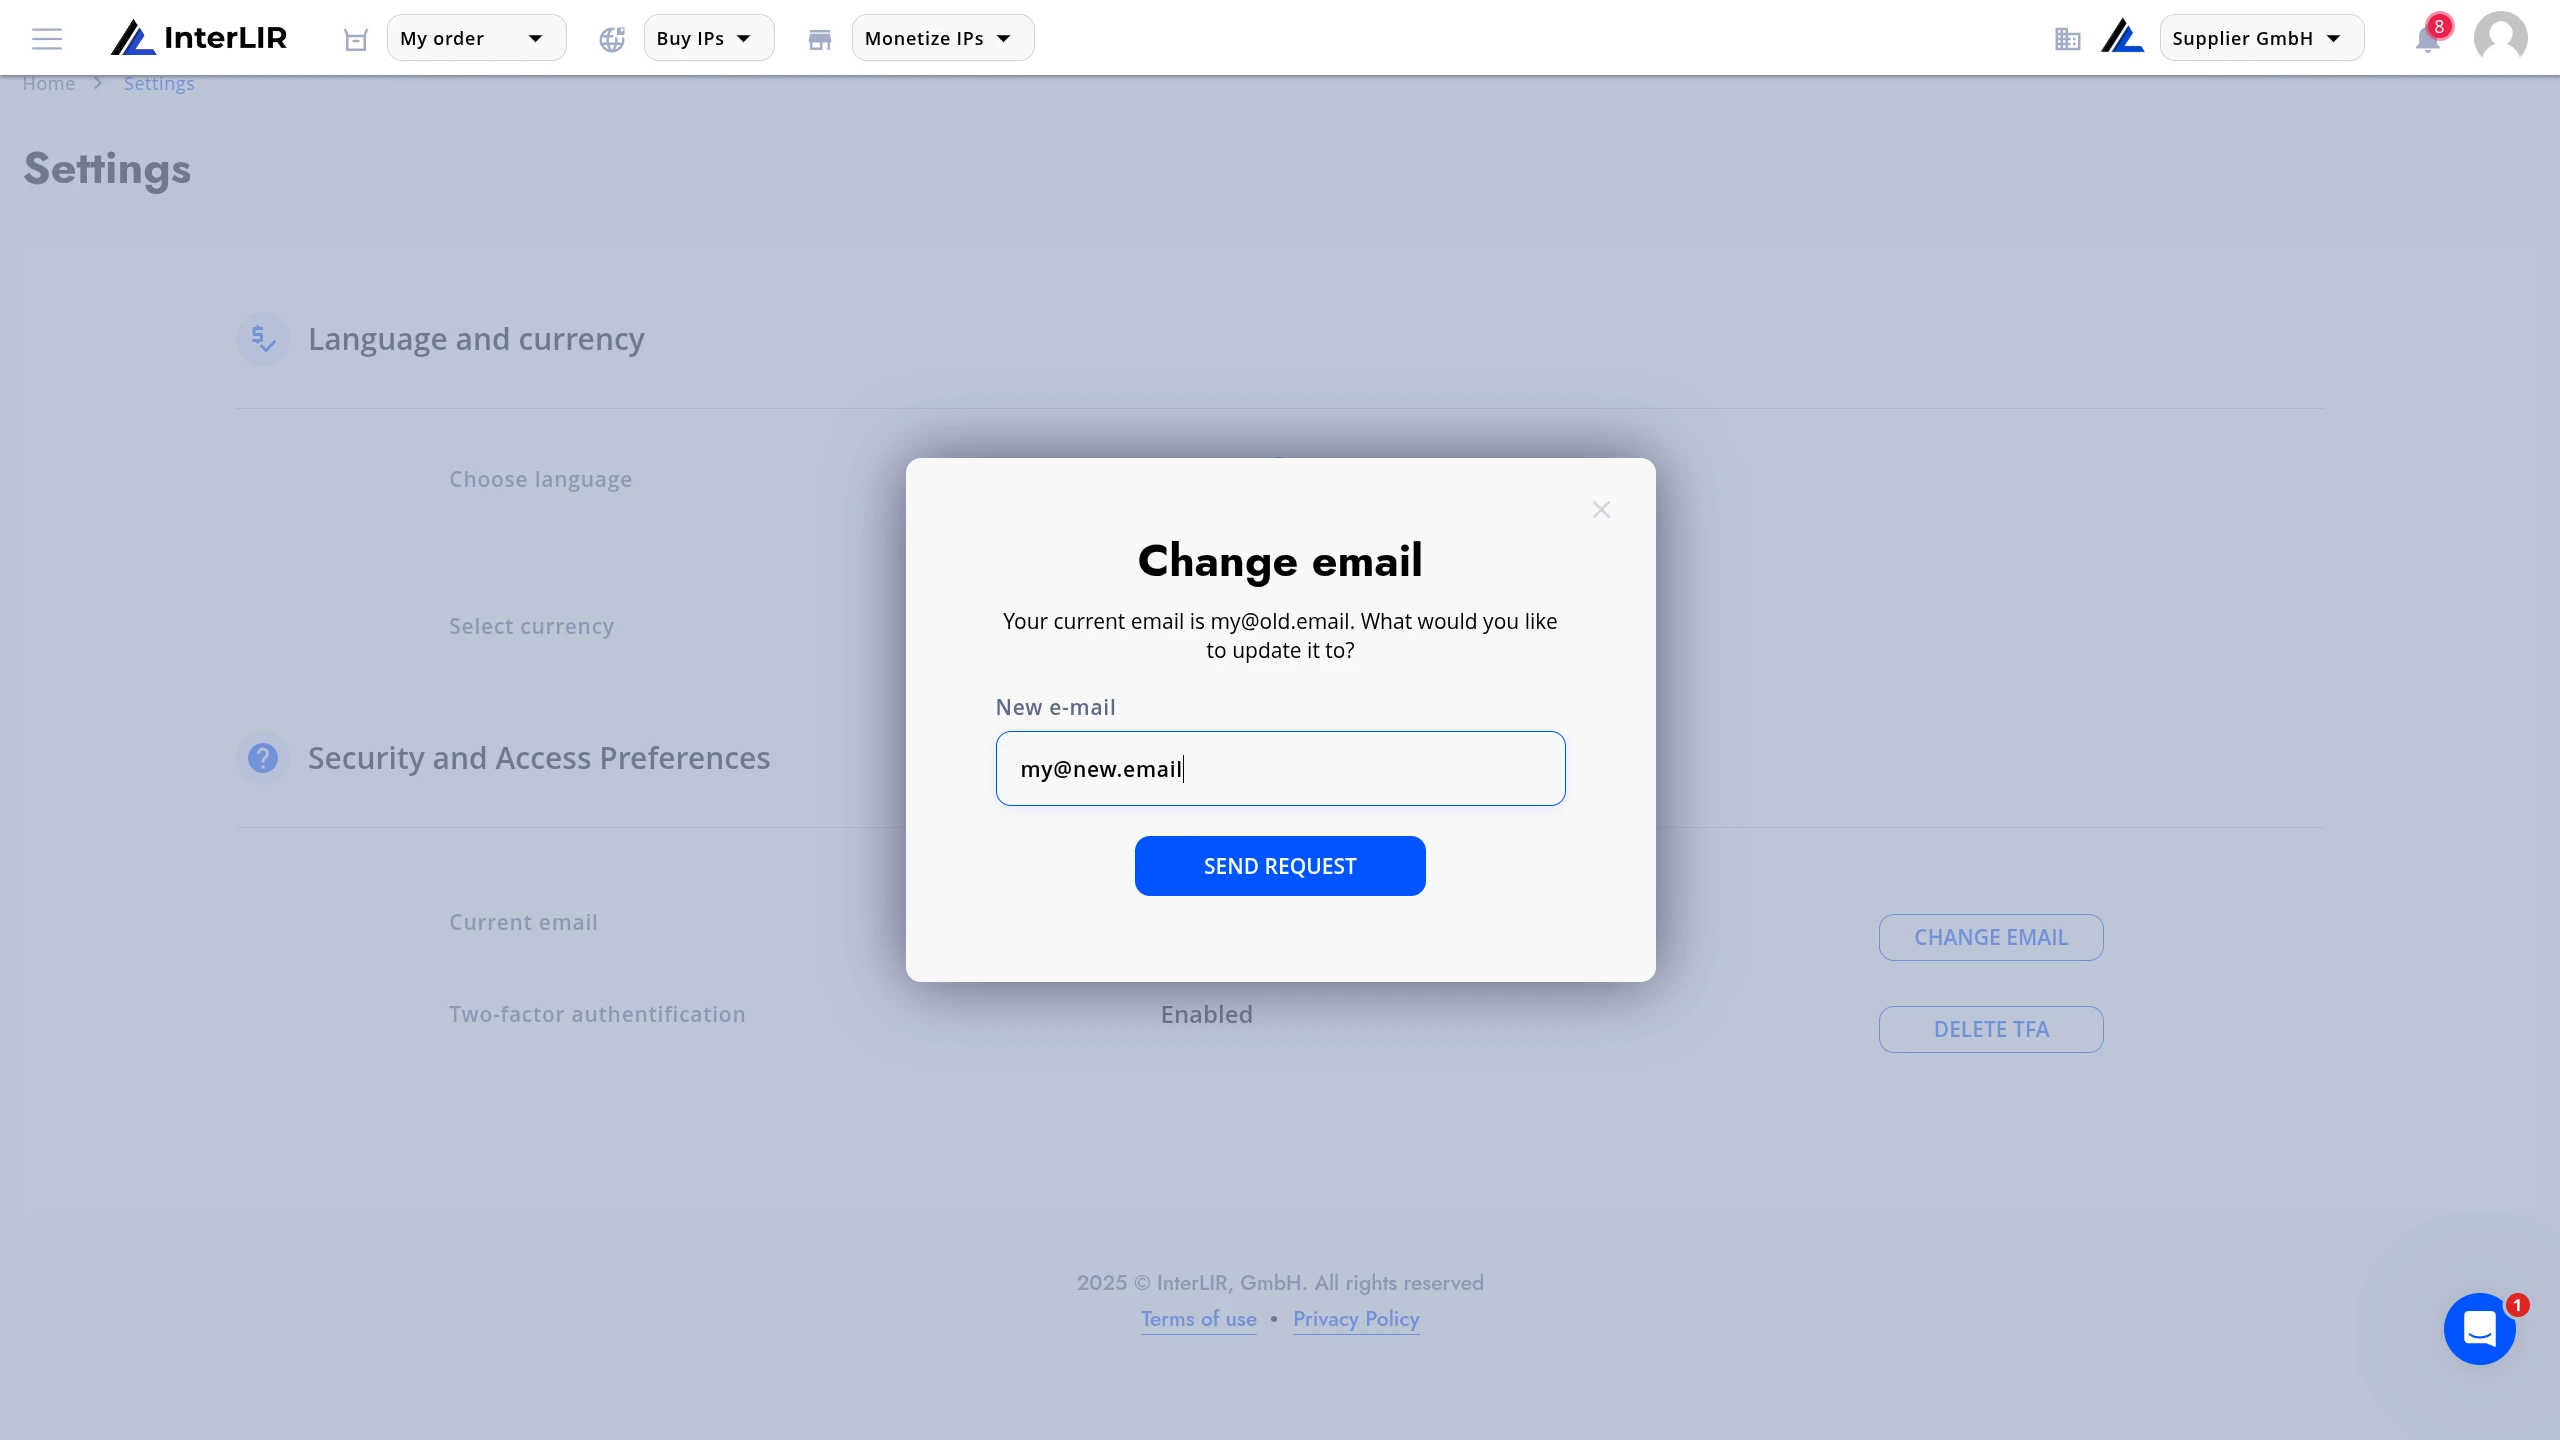The width and height of the screenshot is (2560, 1440).
Task: Click the DELETE TFA button
Action: click(x=1991, y=1029)
